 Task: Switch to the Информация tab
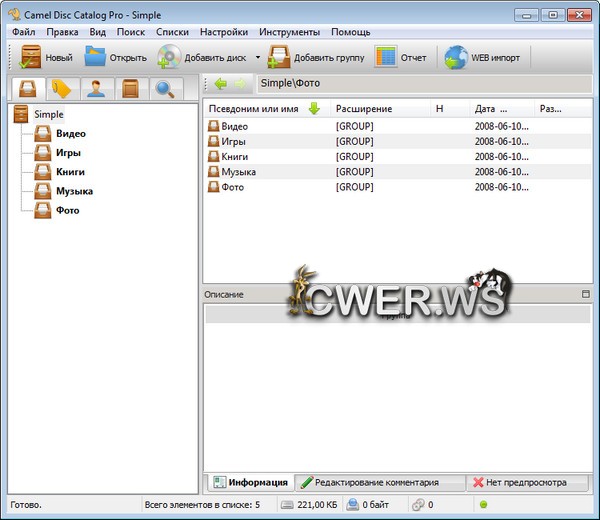251,483
